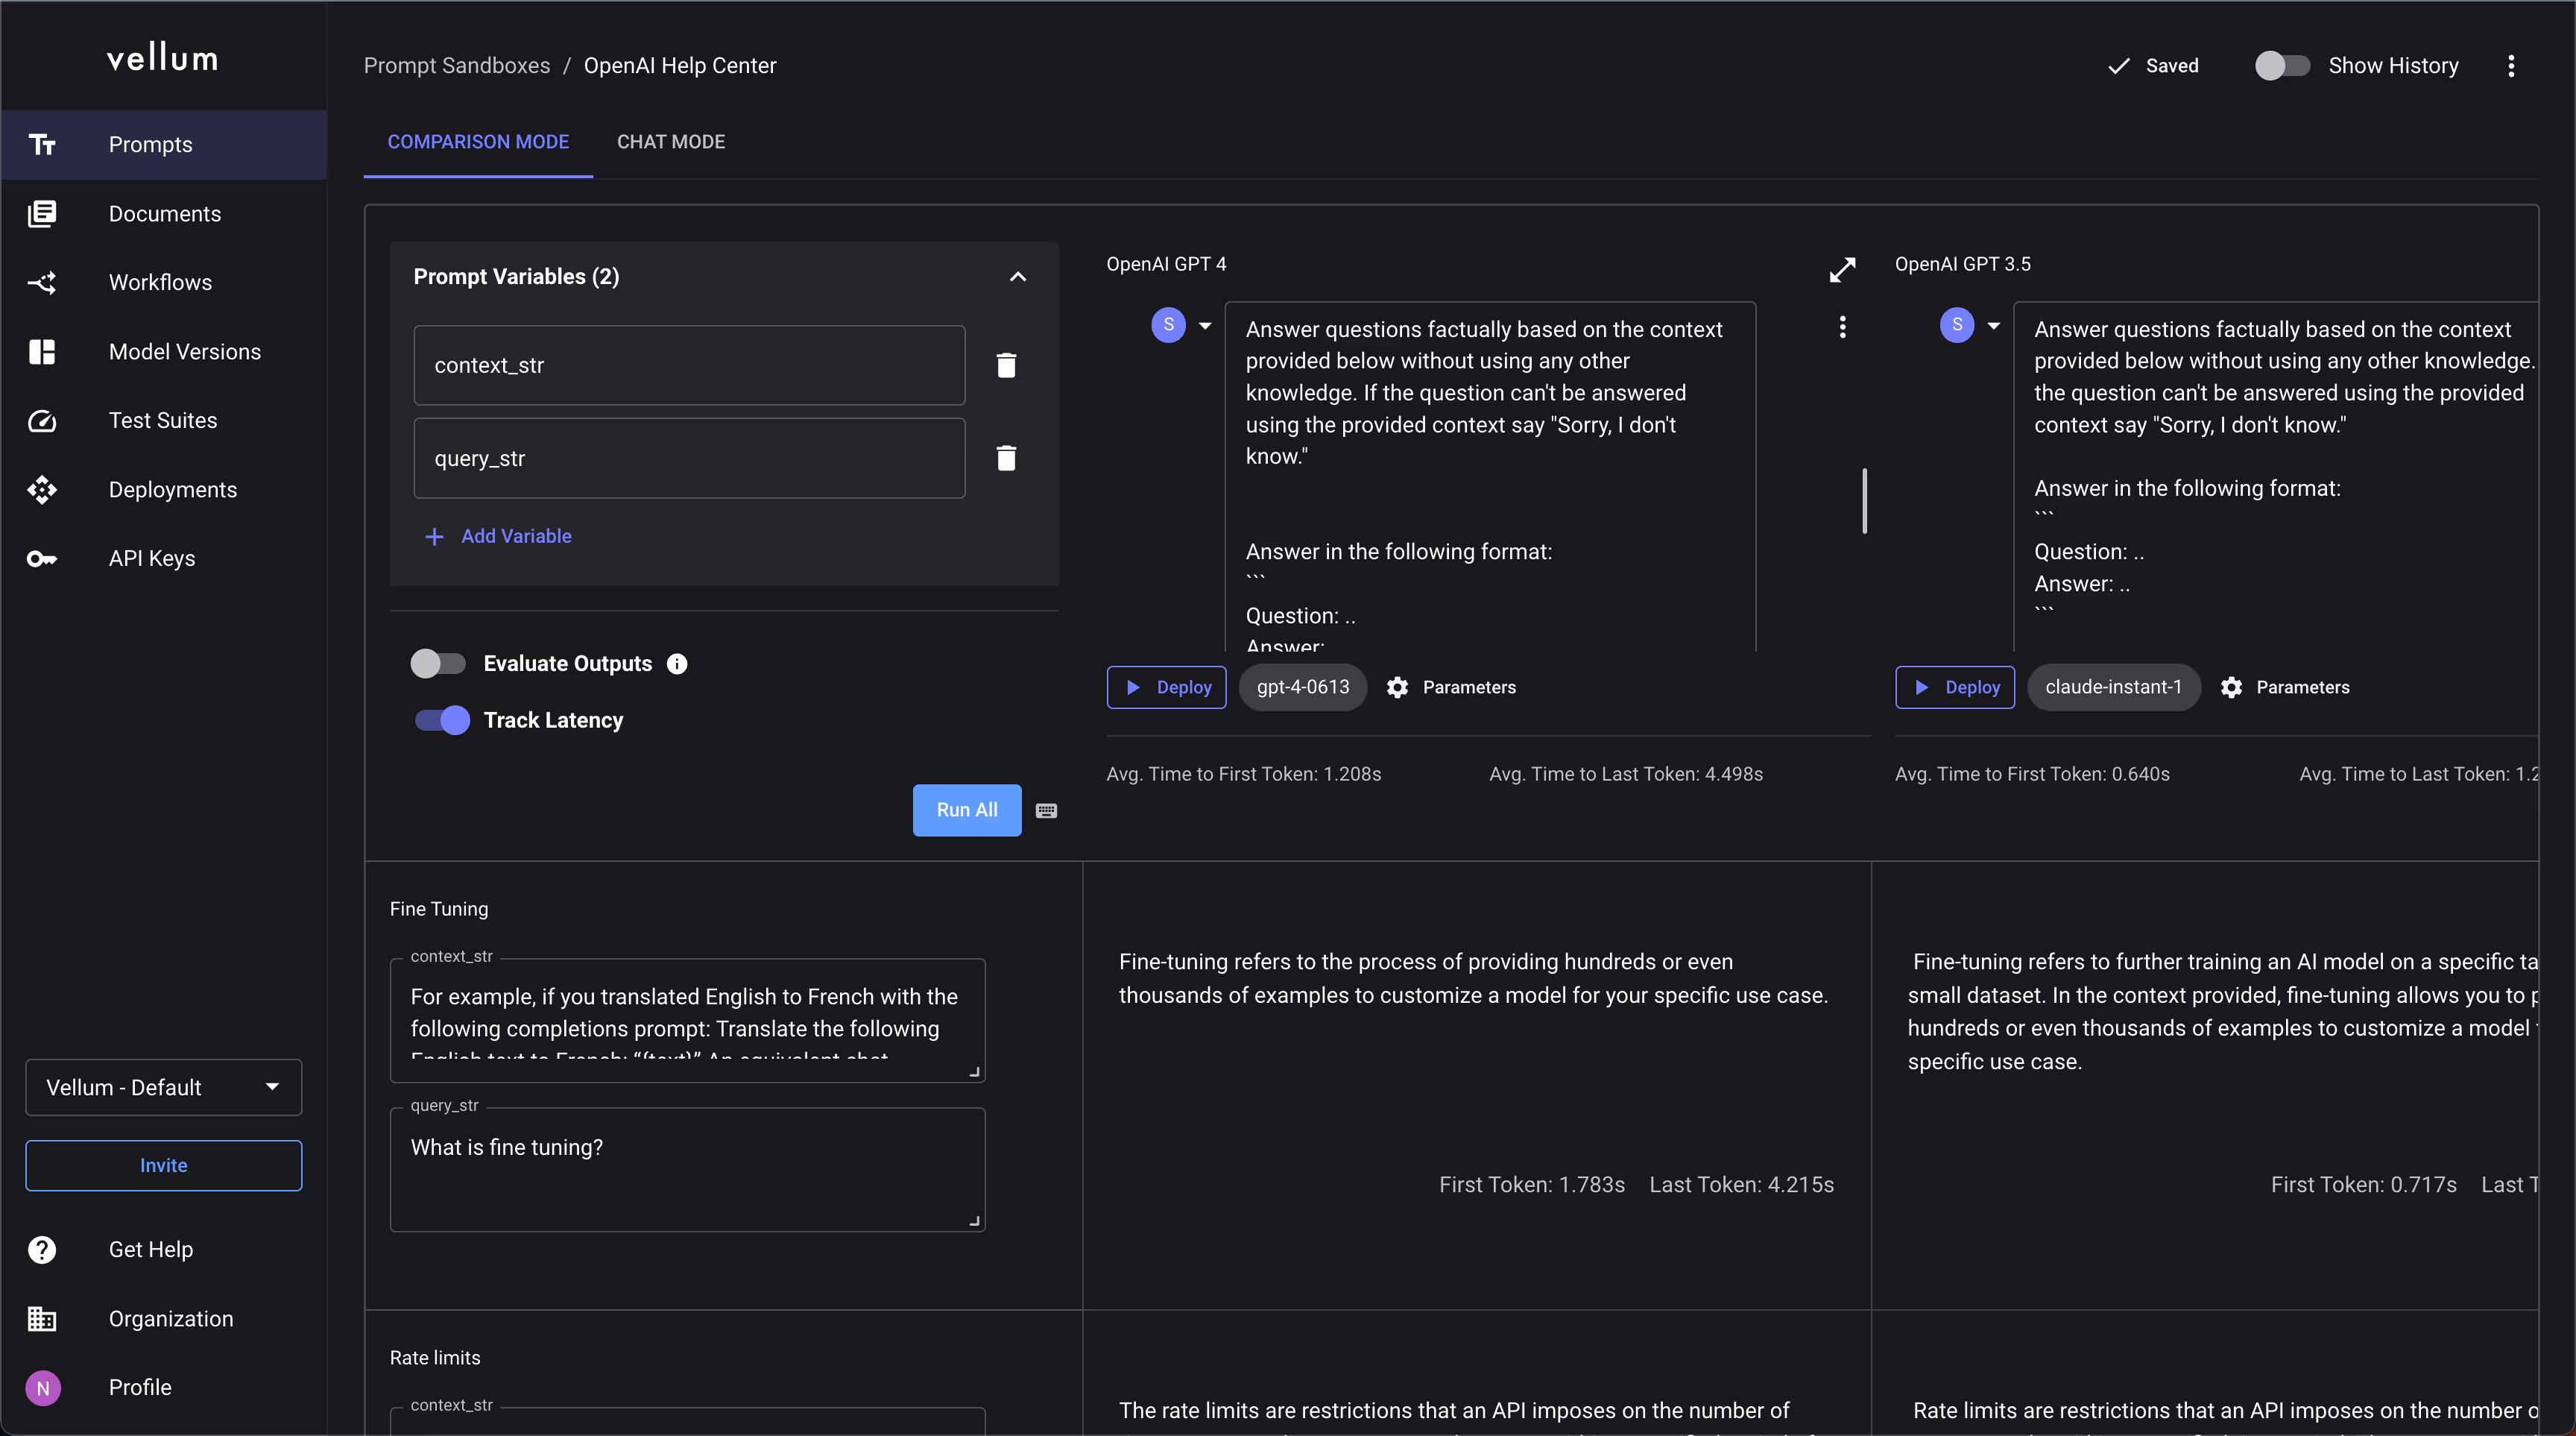Click the API Keys key icon

tap(42, 558)
